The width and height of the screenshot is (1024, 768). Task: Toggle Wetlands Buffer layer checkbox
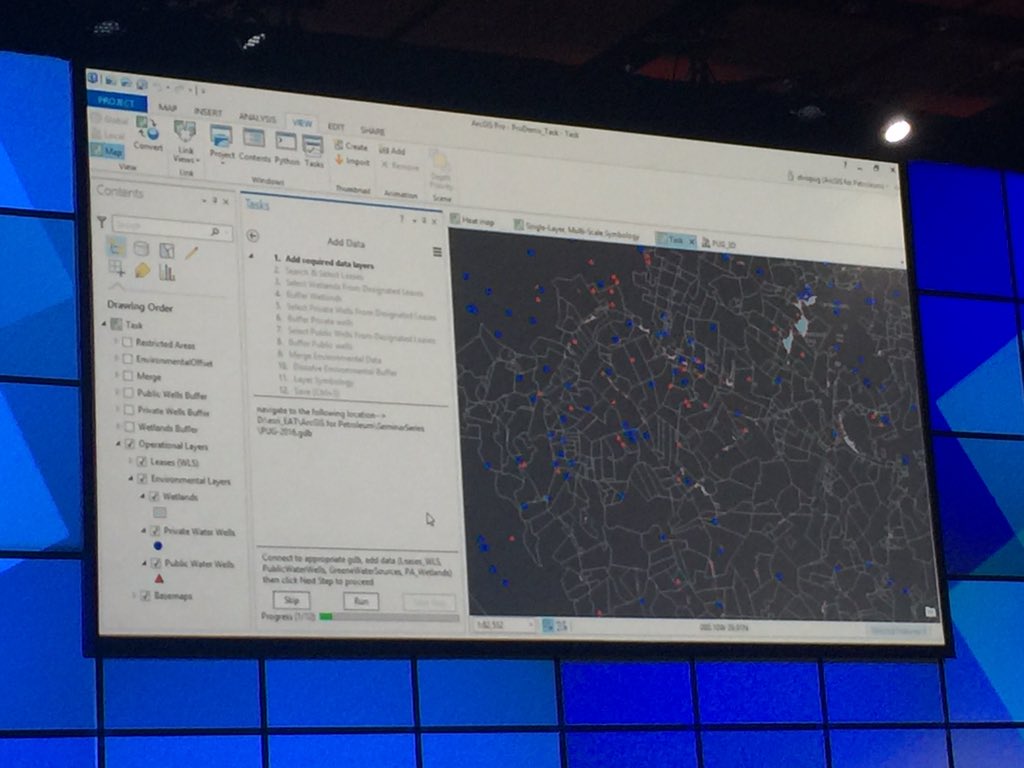[x=129, y=427]
